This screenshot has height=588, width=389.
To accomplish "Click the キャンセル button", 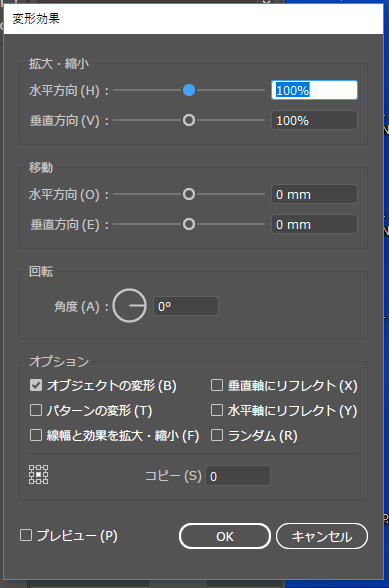I will tap(322, 536).
